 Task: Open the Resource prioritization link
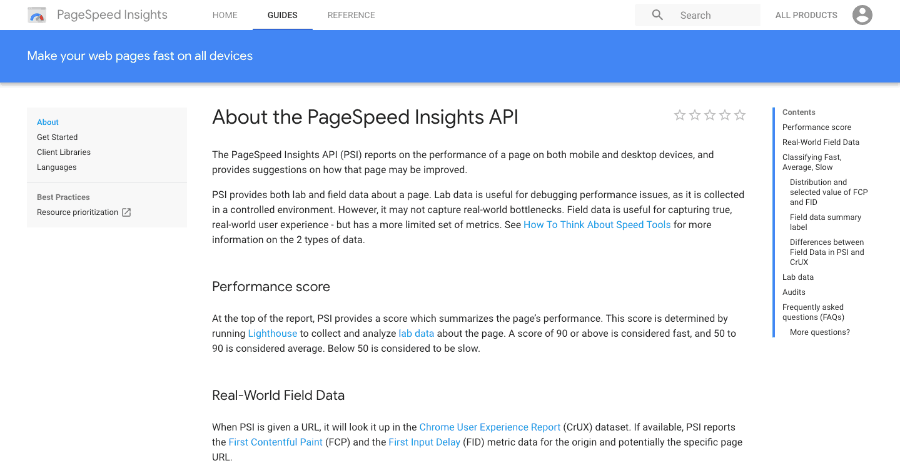pyautogui.click(x=77, y=212)
